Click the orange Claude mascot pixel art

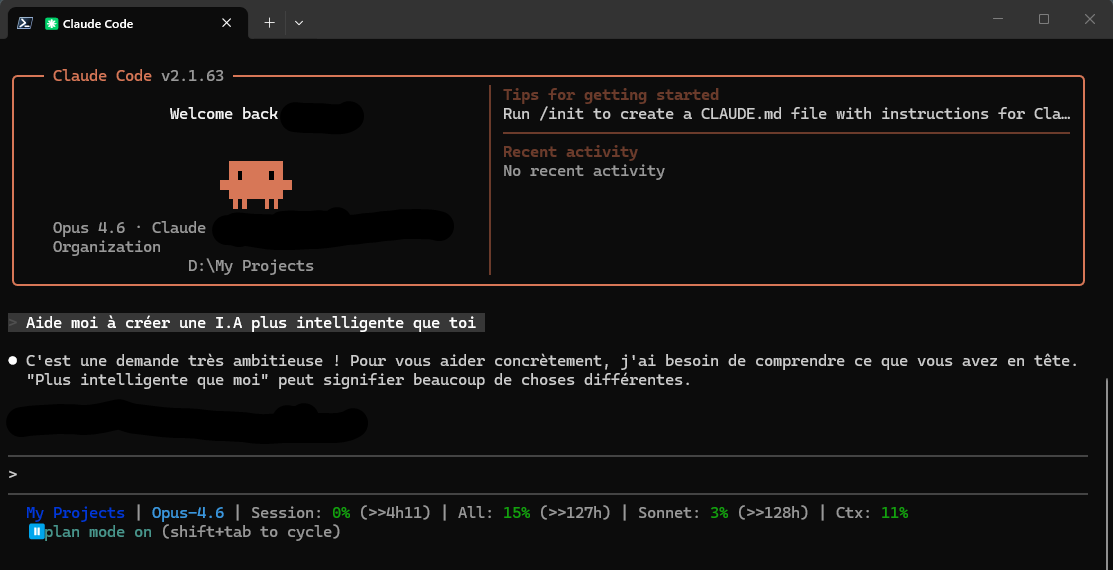point(255,184)
